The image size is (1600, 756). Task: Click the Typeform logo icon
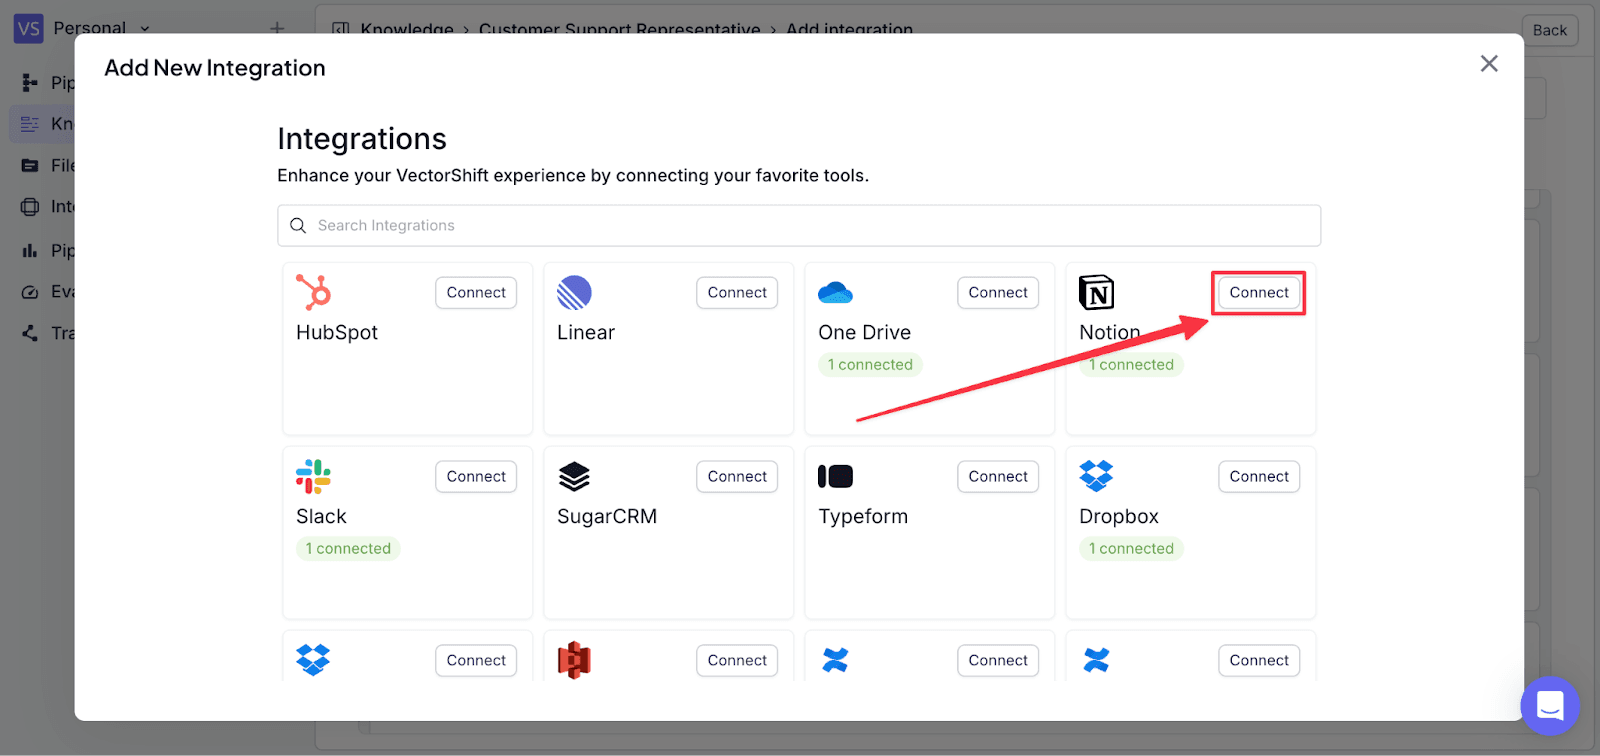[x=835, y=476]
